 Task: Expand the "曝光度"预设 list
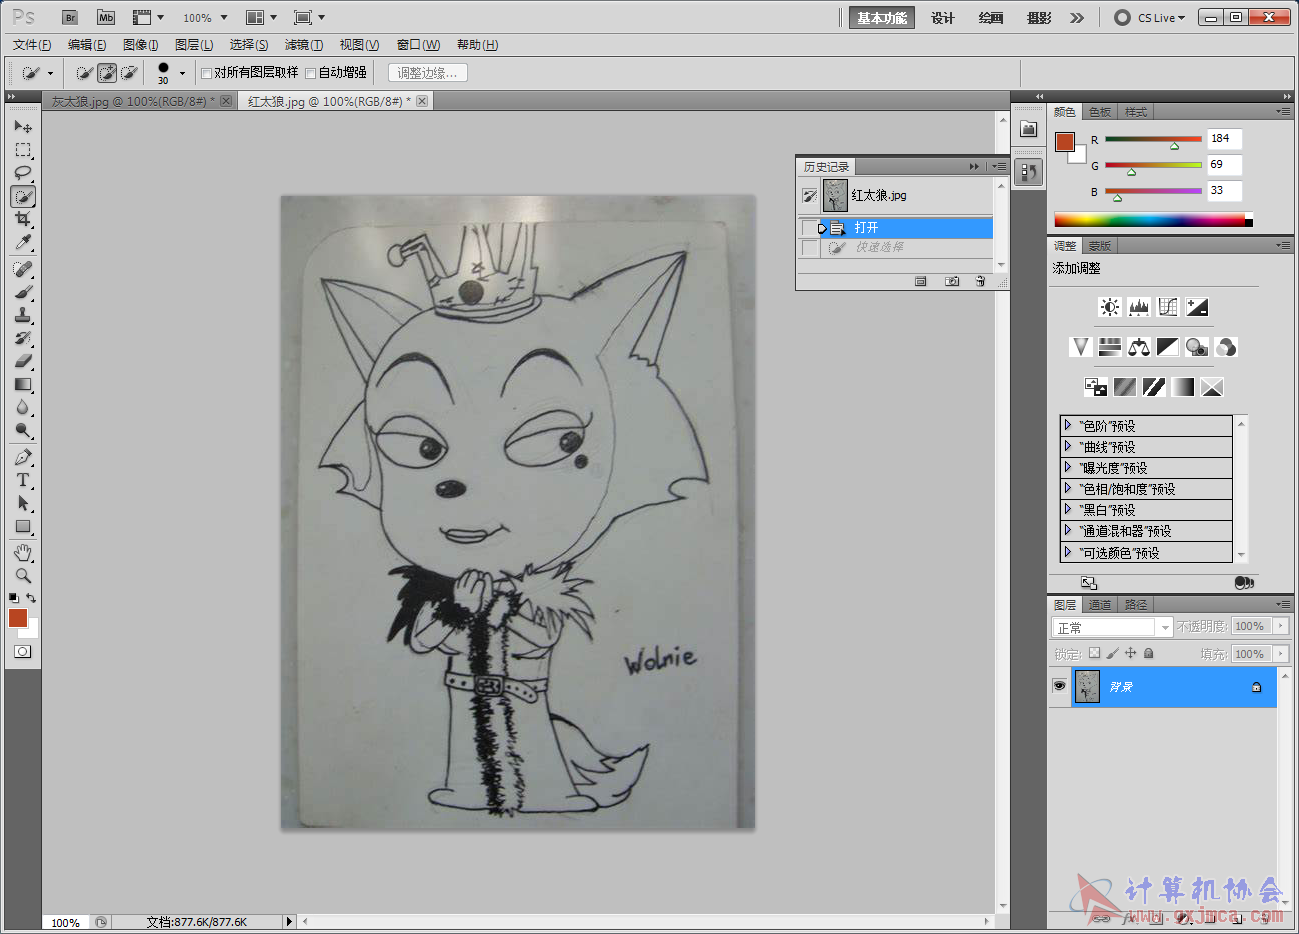click(1068, 468)
